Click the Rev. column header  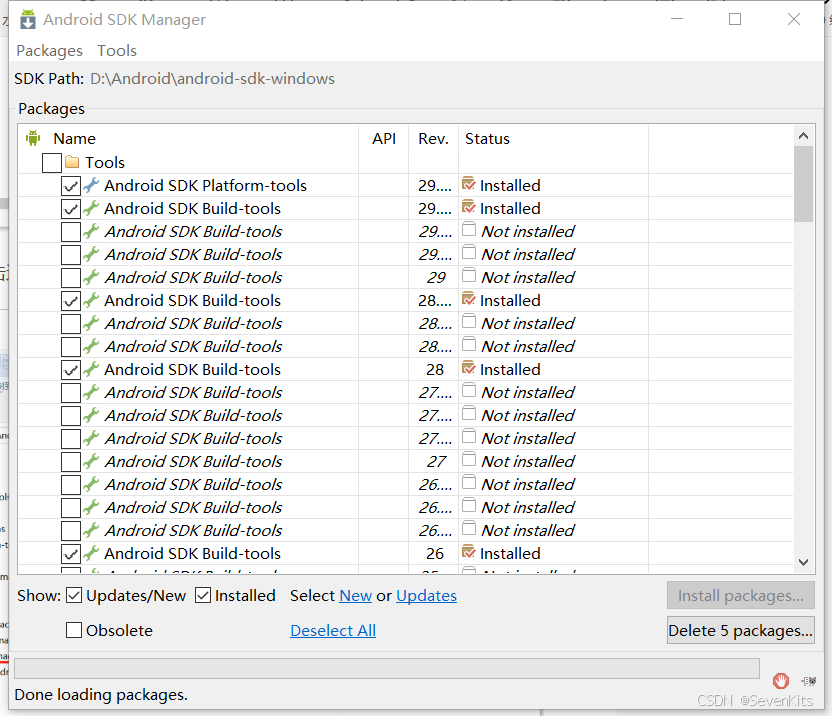pyautogui.click(x=433, y=139)
